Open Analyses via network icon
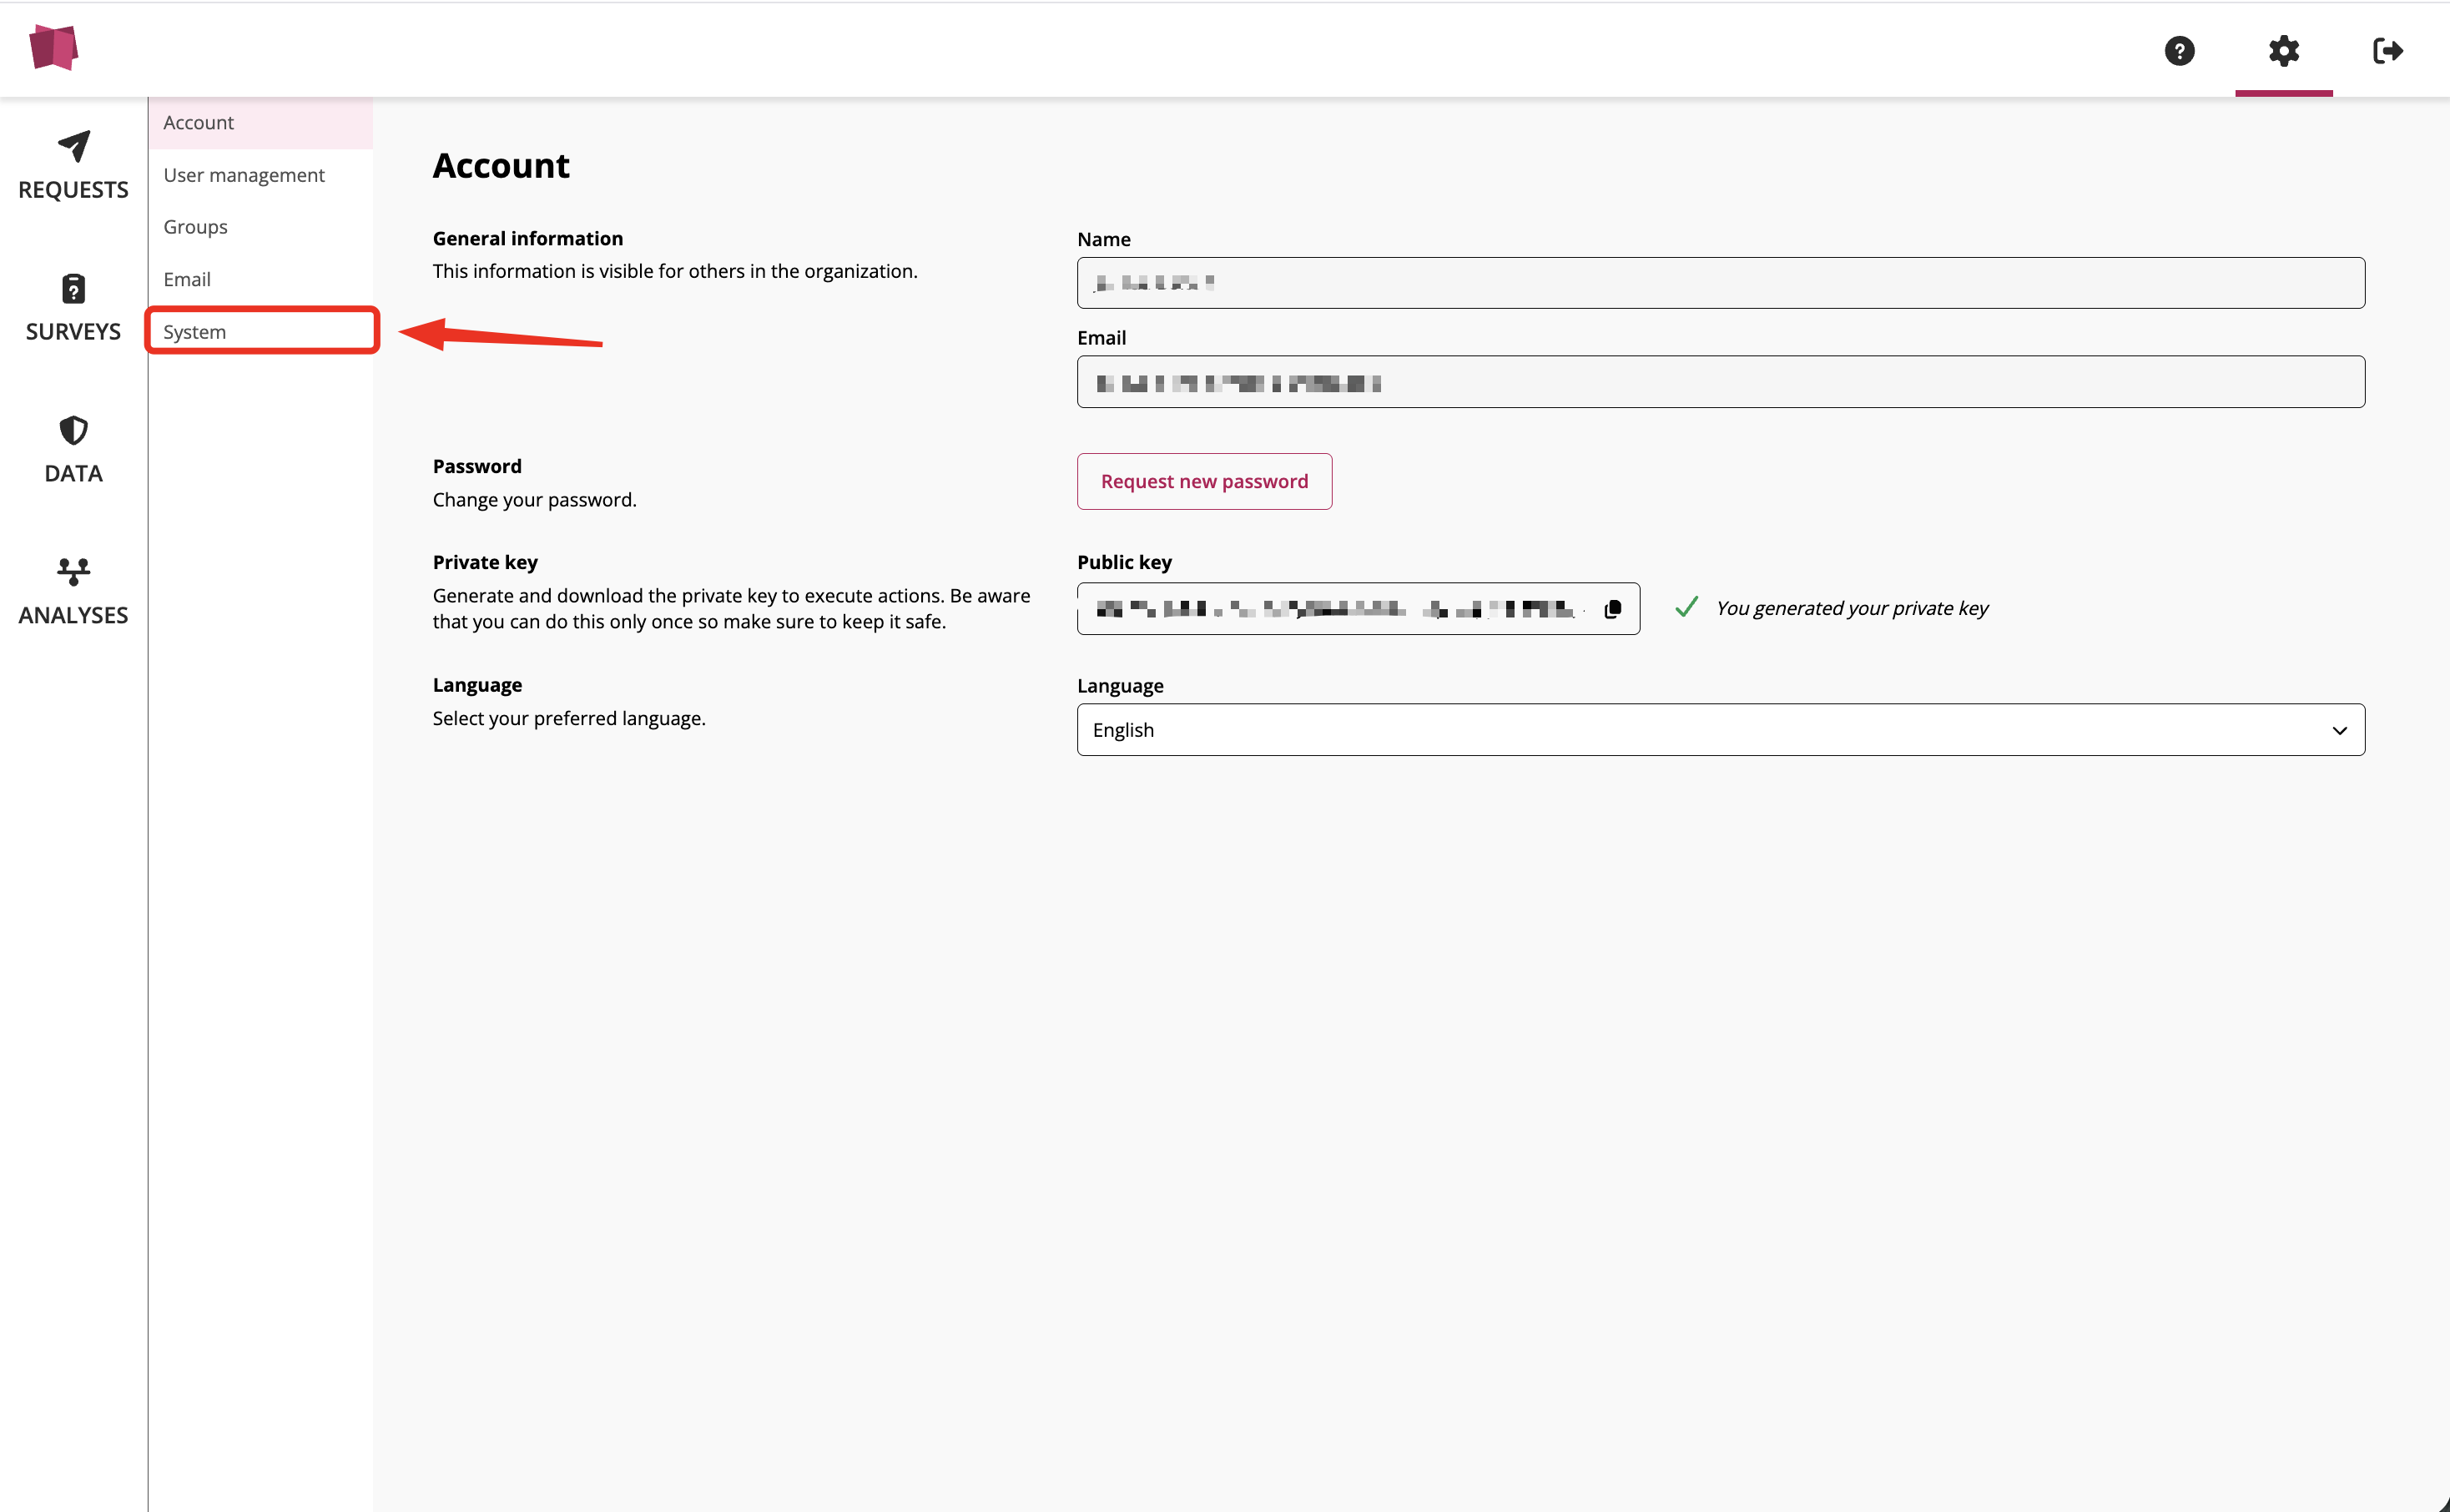This screenshot has height=1512, width=2450. click(x=73, y=572)
